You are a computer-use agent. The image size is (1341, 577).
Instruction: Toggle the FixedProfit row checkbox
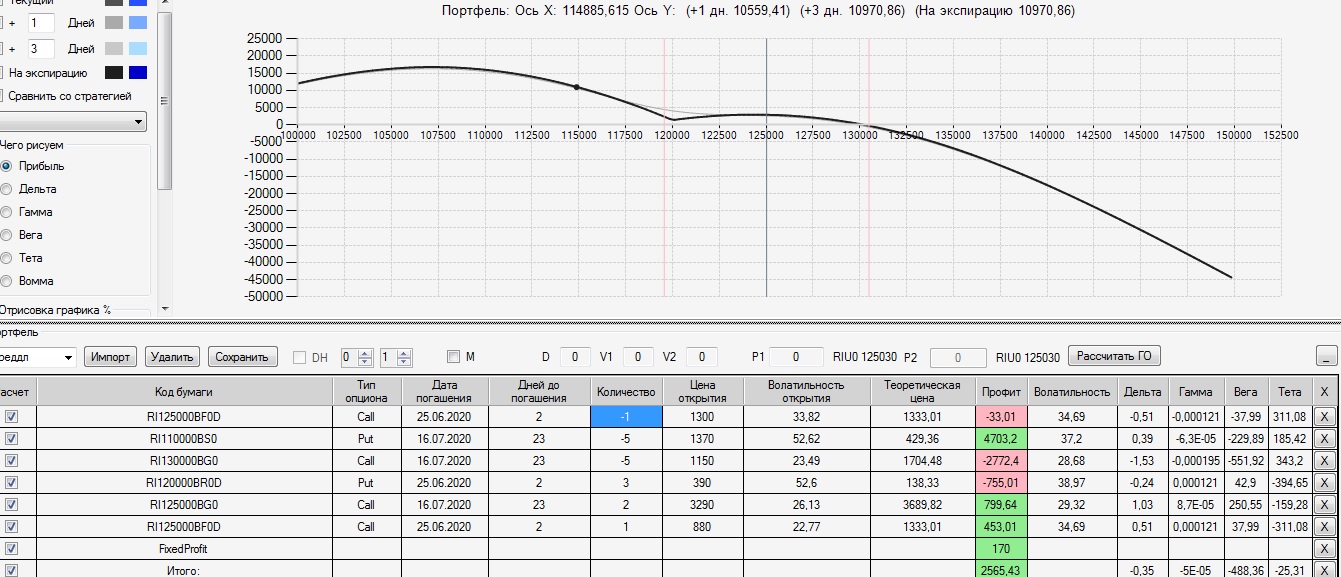click(11, 548)
